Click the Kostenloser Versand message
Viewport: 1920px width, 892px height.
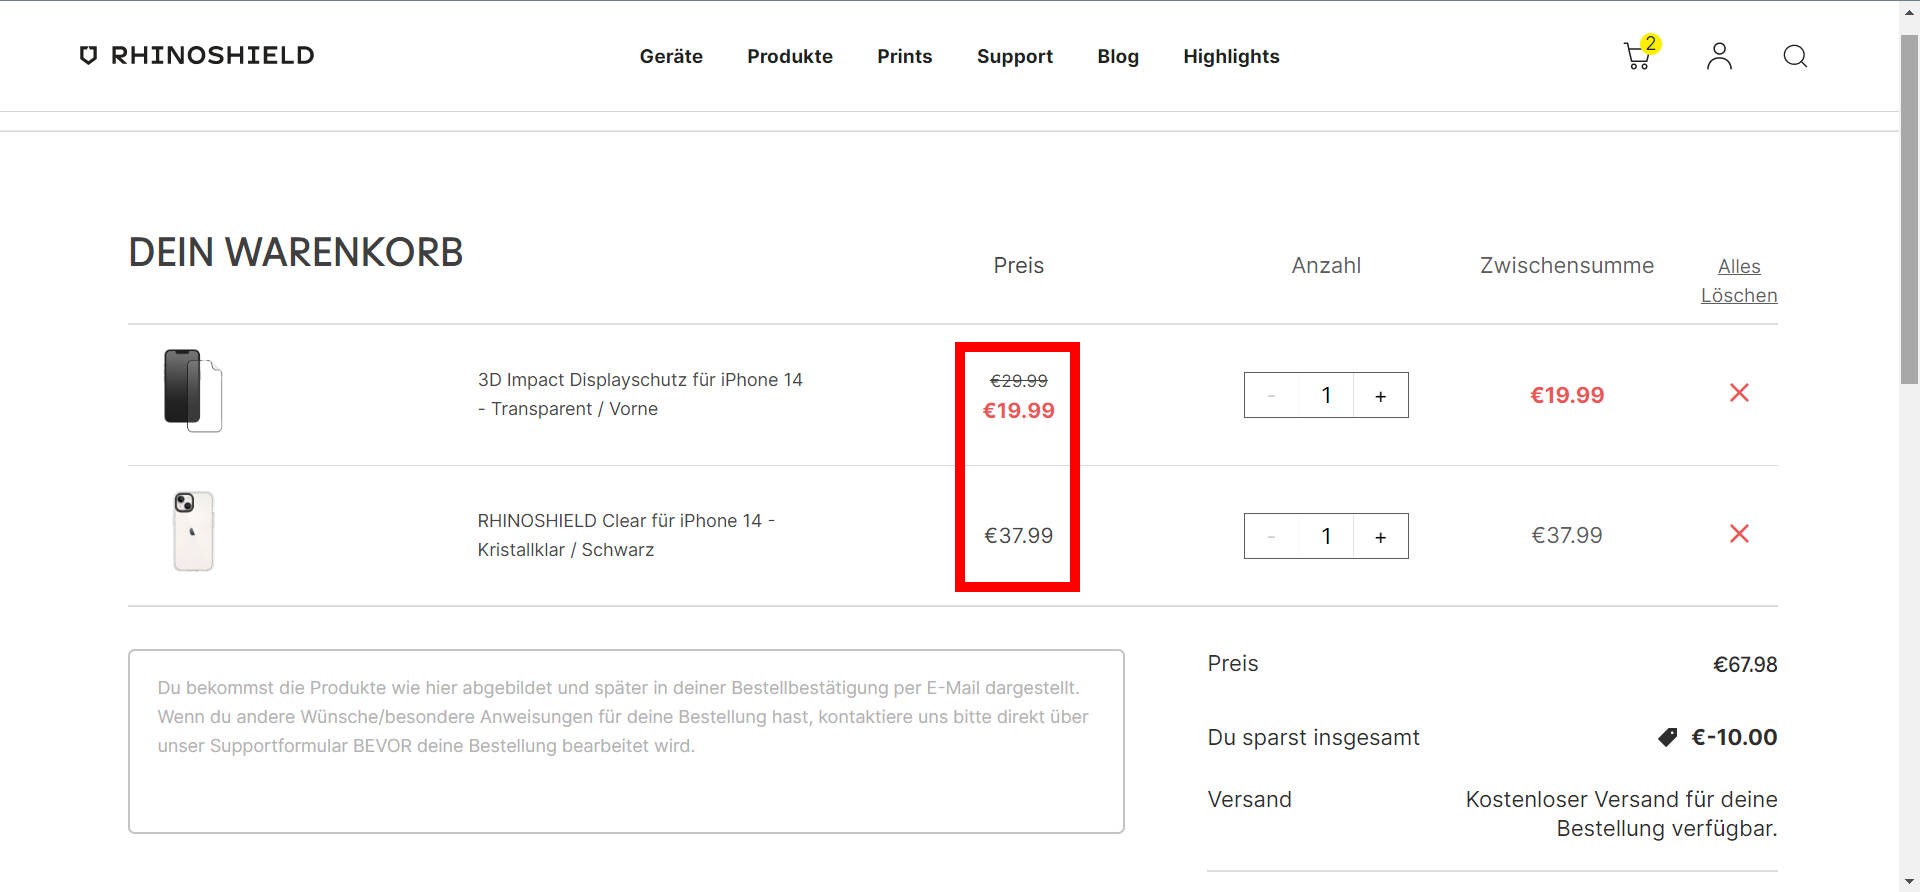[x=1621, y=814]
